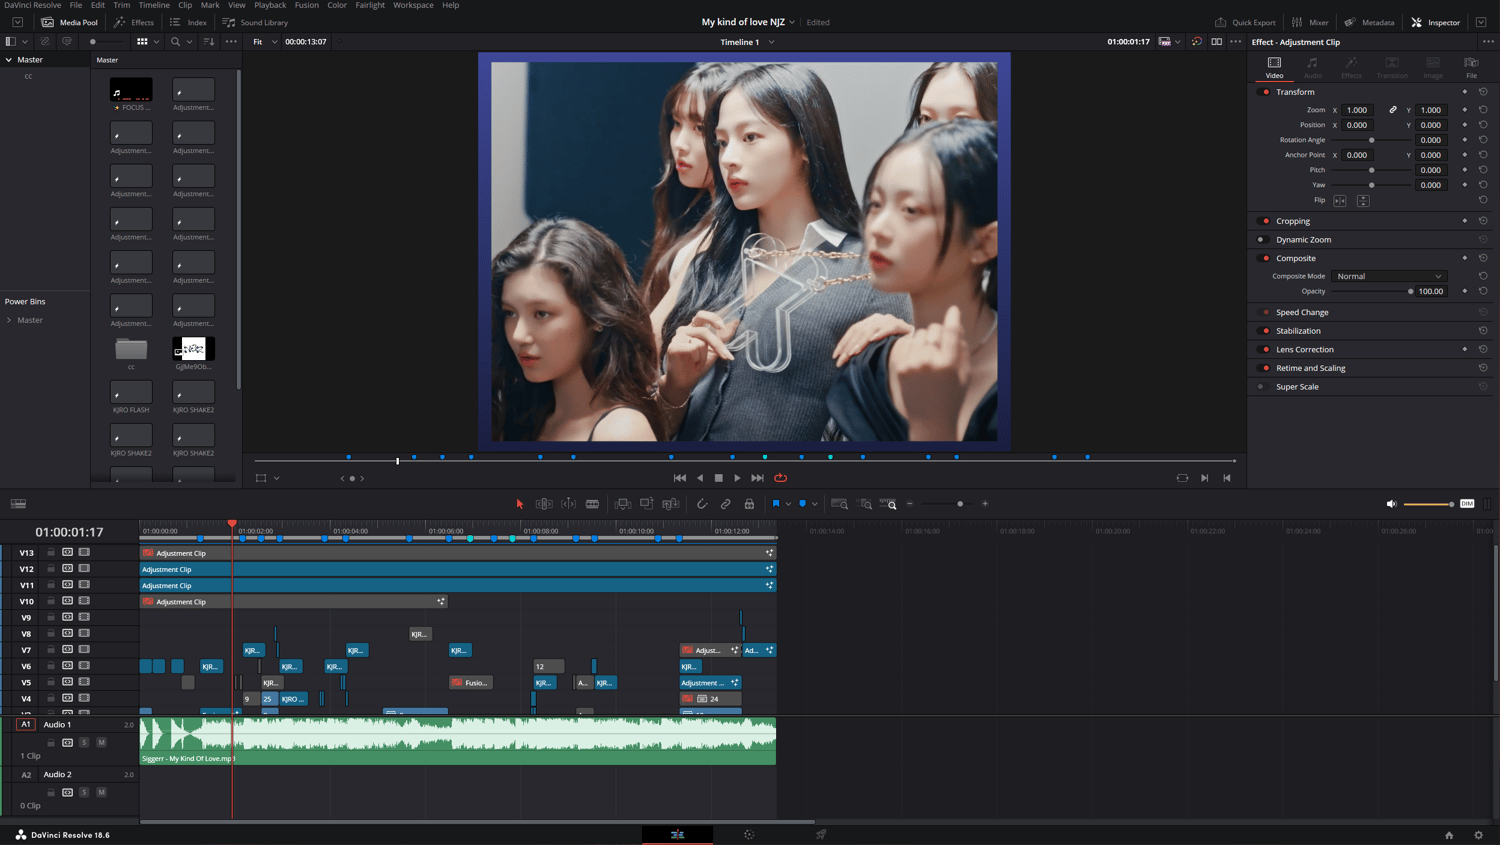This screenshot has width=1500, height=845.
Task: Click the Insert Clip icon
Action: tap(623, 504)
